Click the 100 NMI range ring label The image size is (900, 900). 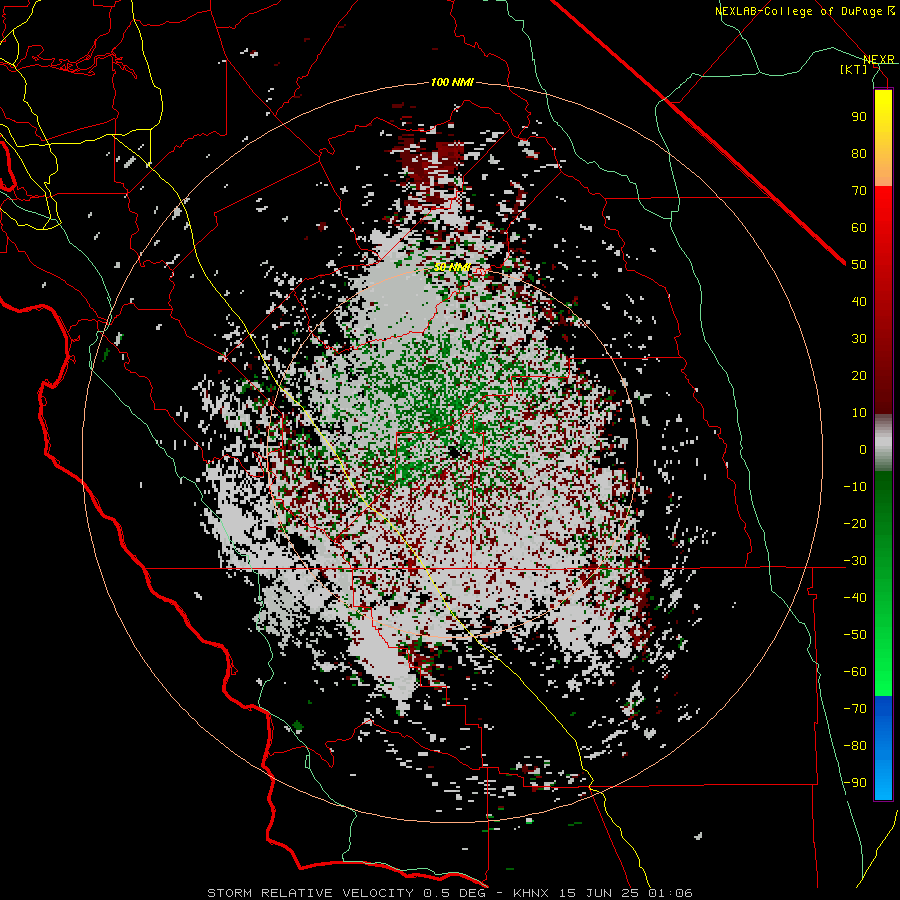click(x=452, y=83)
